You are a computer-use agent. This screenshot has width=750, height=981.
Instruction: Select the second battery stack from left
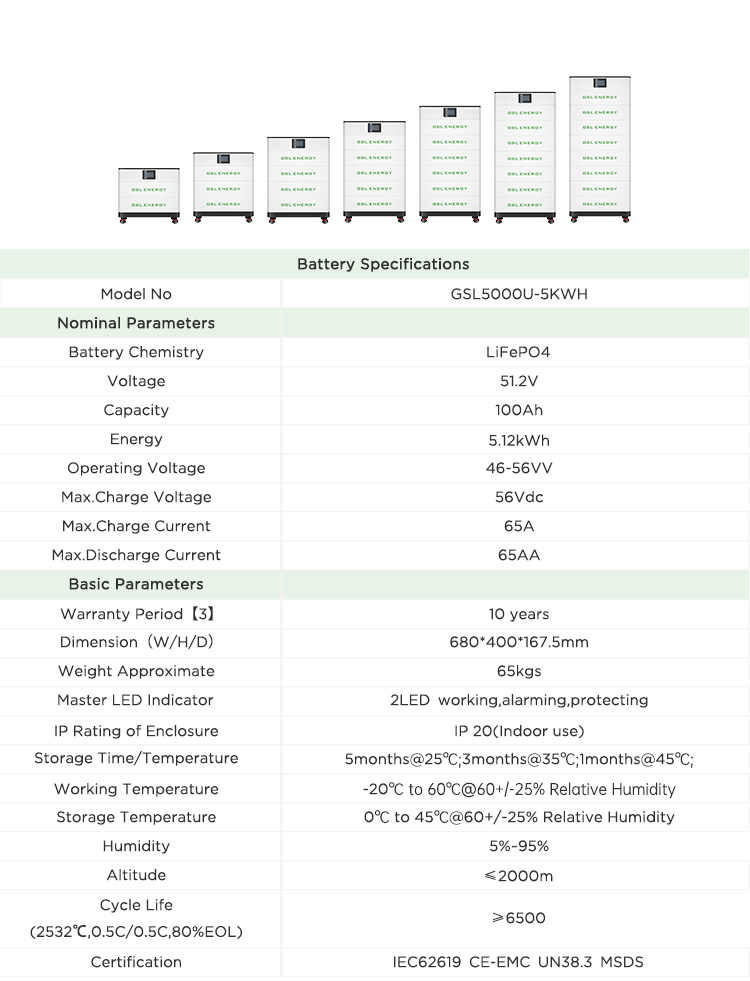coord(223,187)
